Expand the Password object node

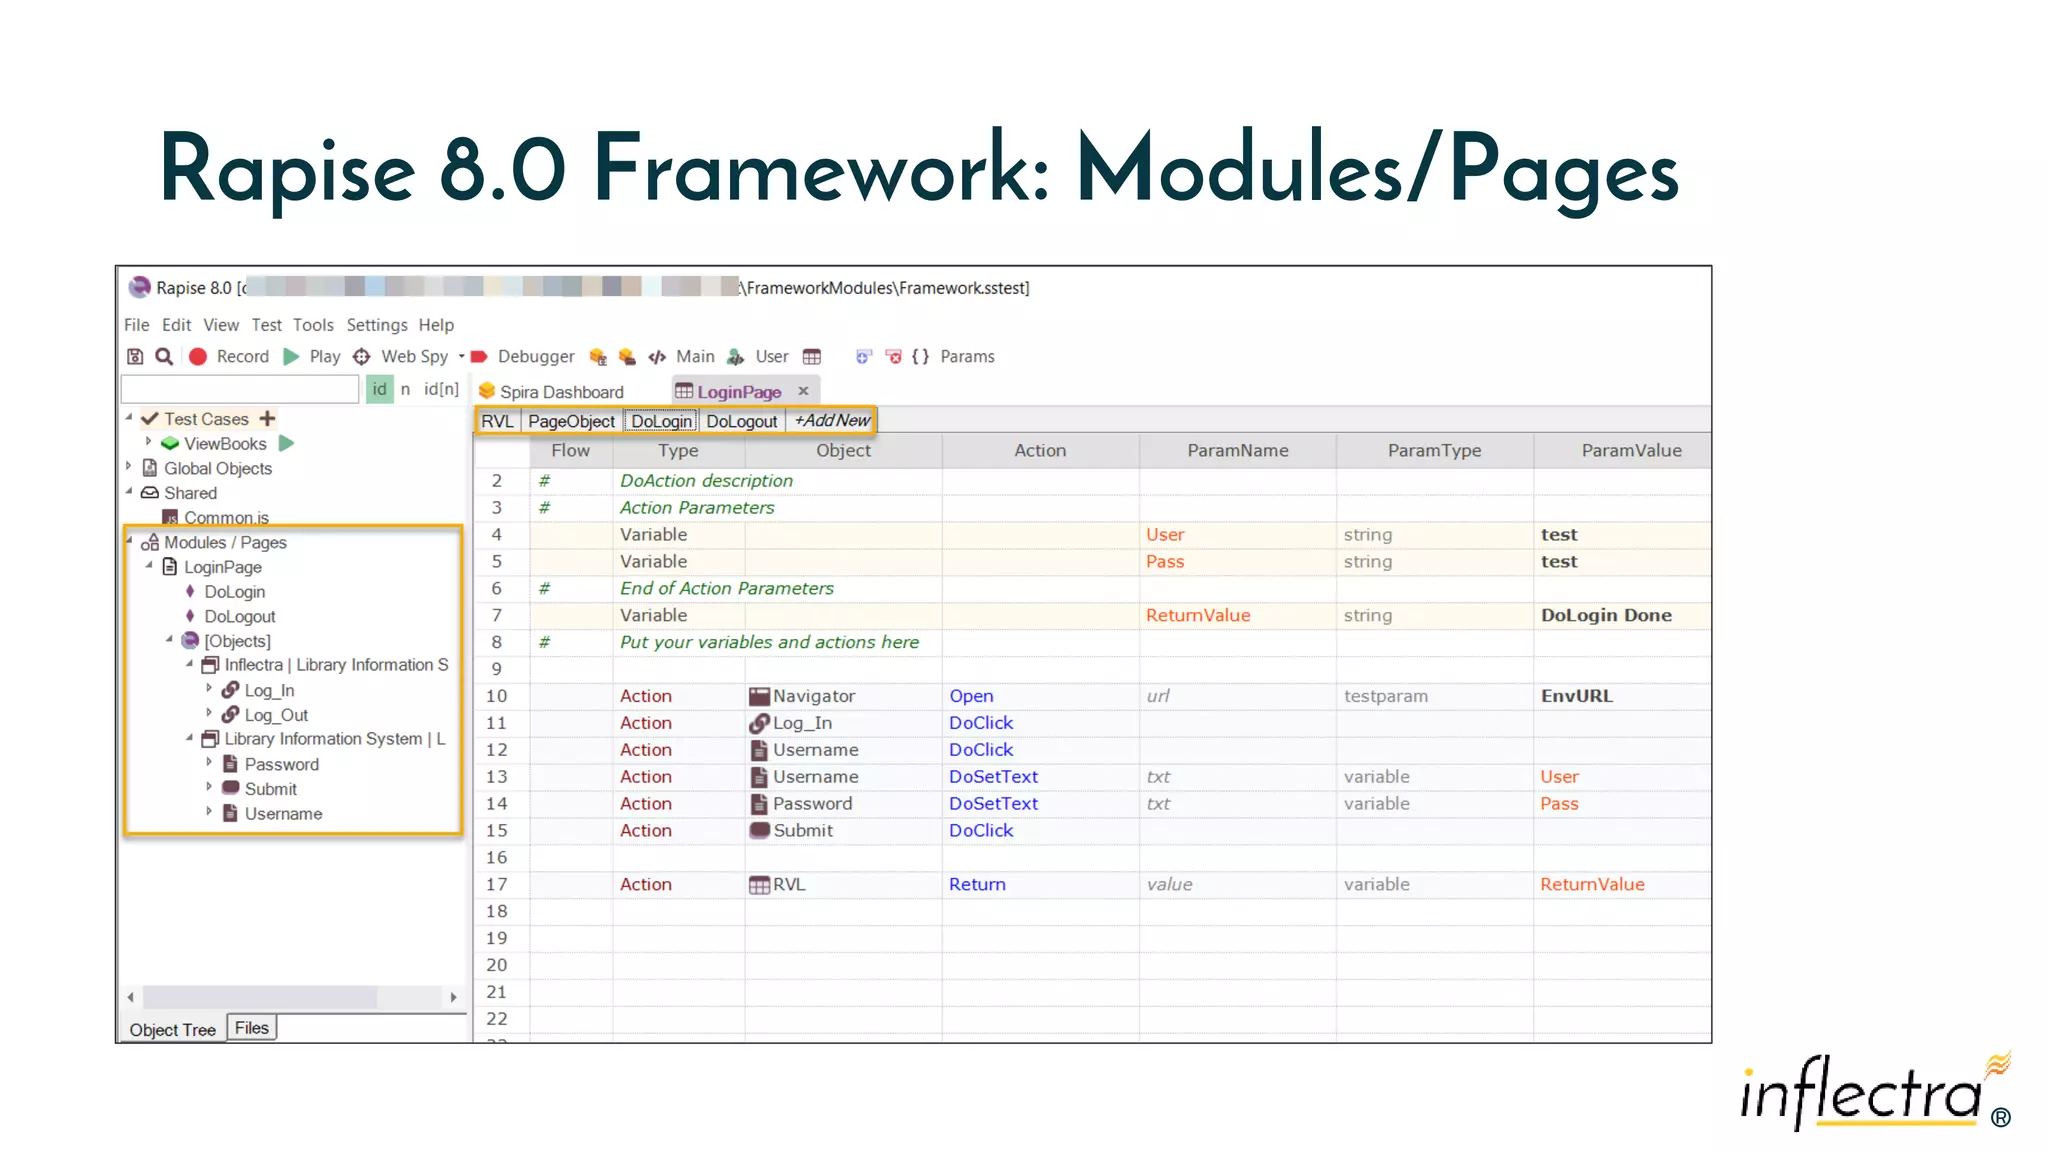pyautogui.click(x=209, y=762)
